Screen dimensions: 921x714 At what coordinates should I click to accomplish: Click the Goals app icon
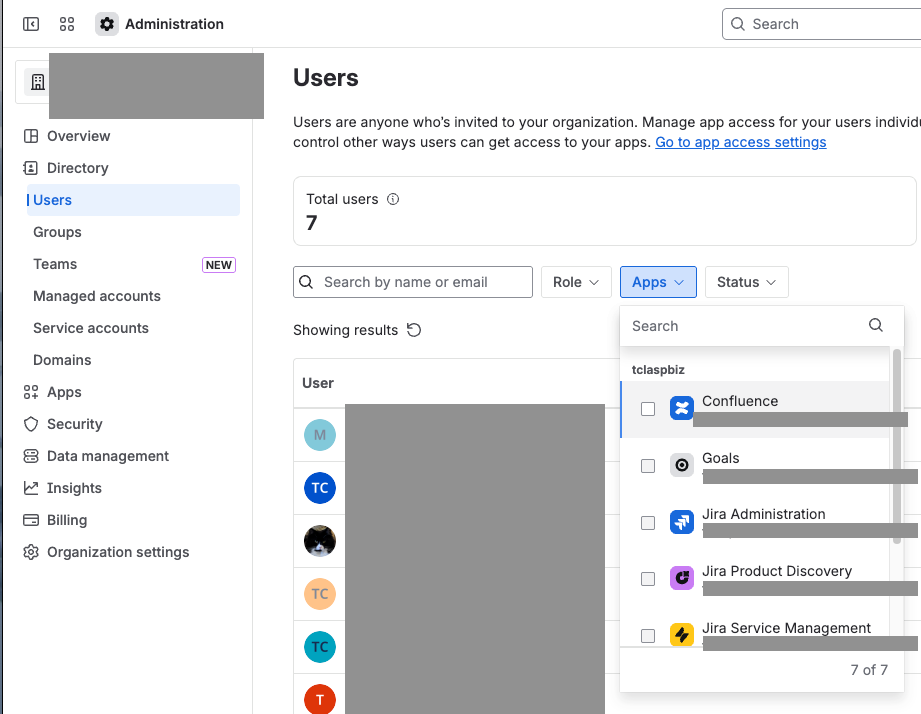pos(681,466)
